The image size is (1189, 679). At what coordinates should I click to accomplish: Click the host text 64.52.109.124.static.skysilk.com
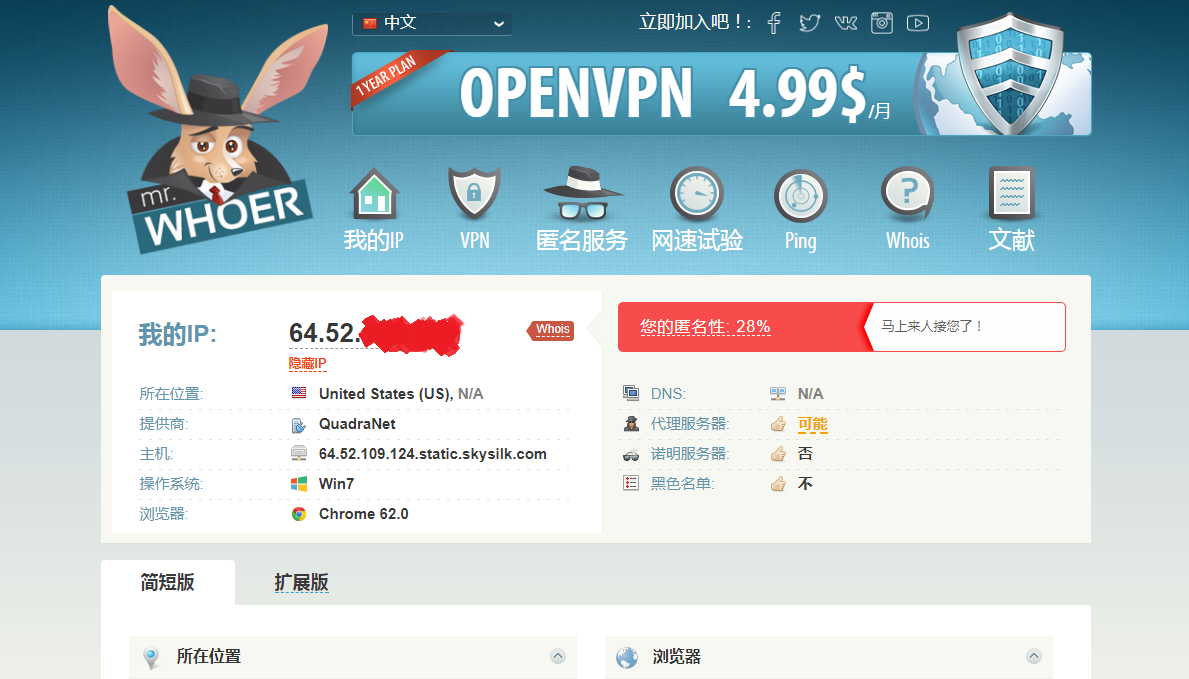[432, 454]
